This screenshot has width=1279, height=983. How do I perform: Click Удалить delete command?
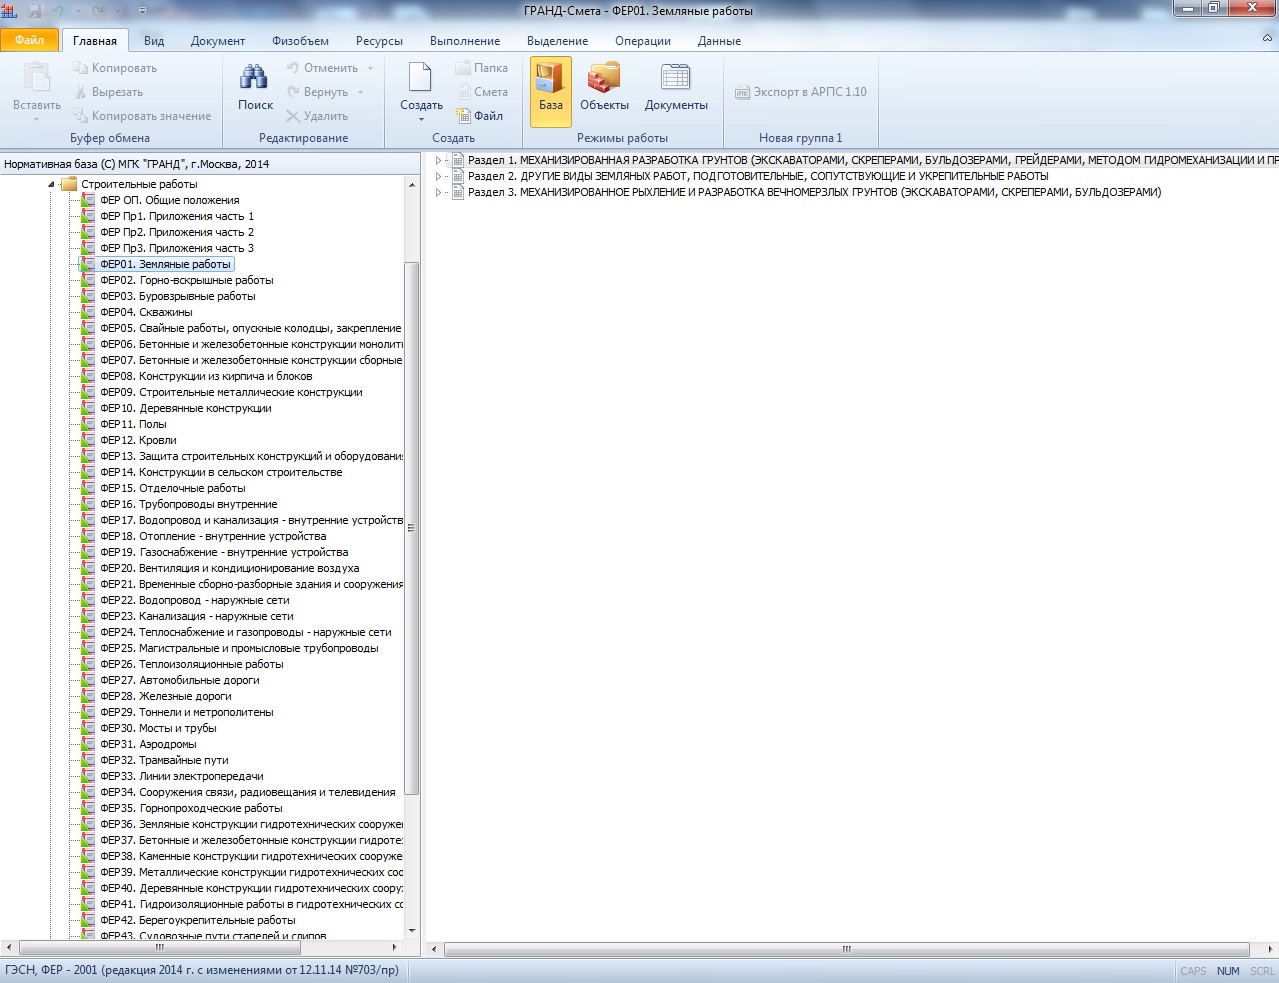[317, 116]
